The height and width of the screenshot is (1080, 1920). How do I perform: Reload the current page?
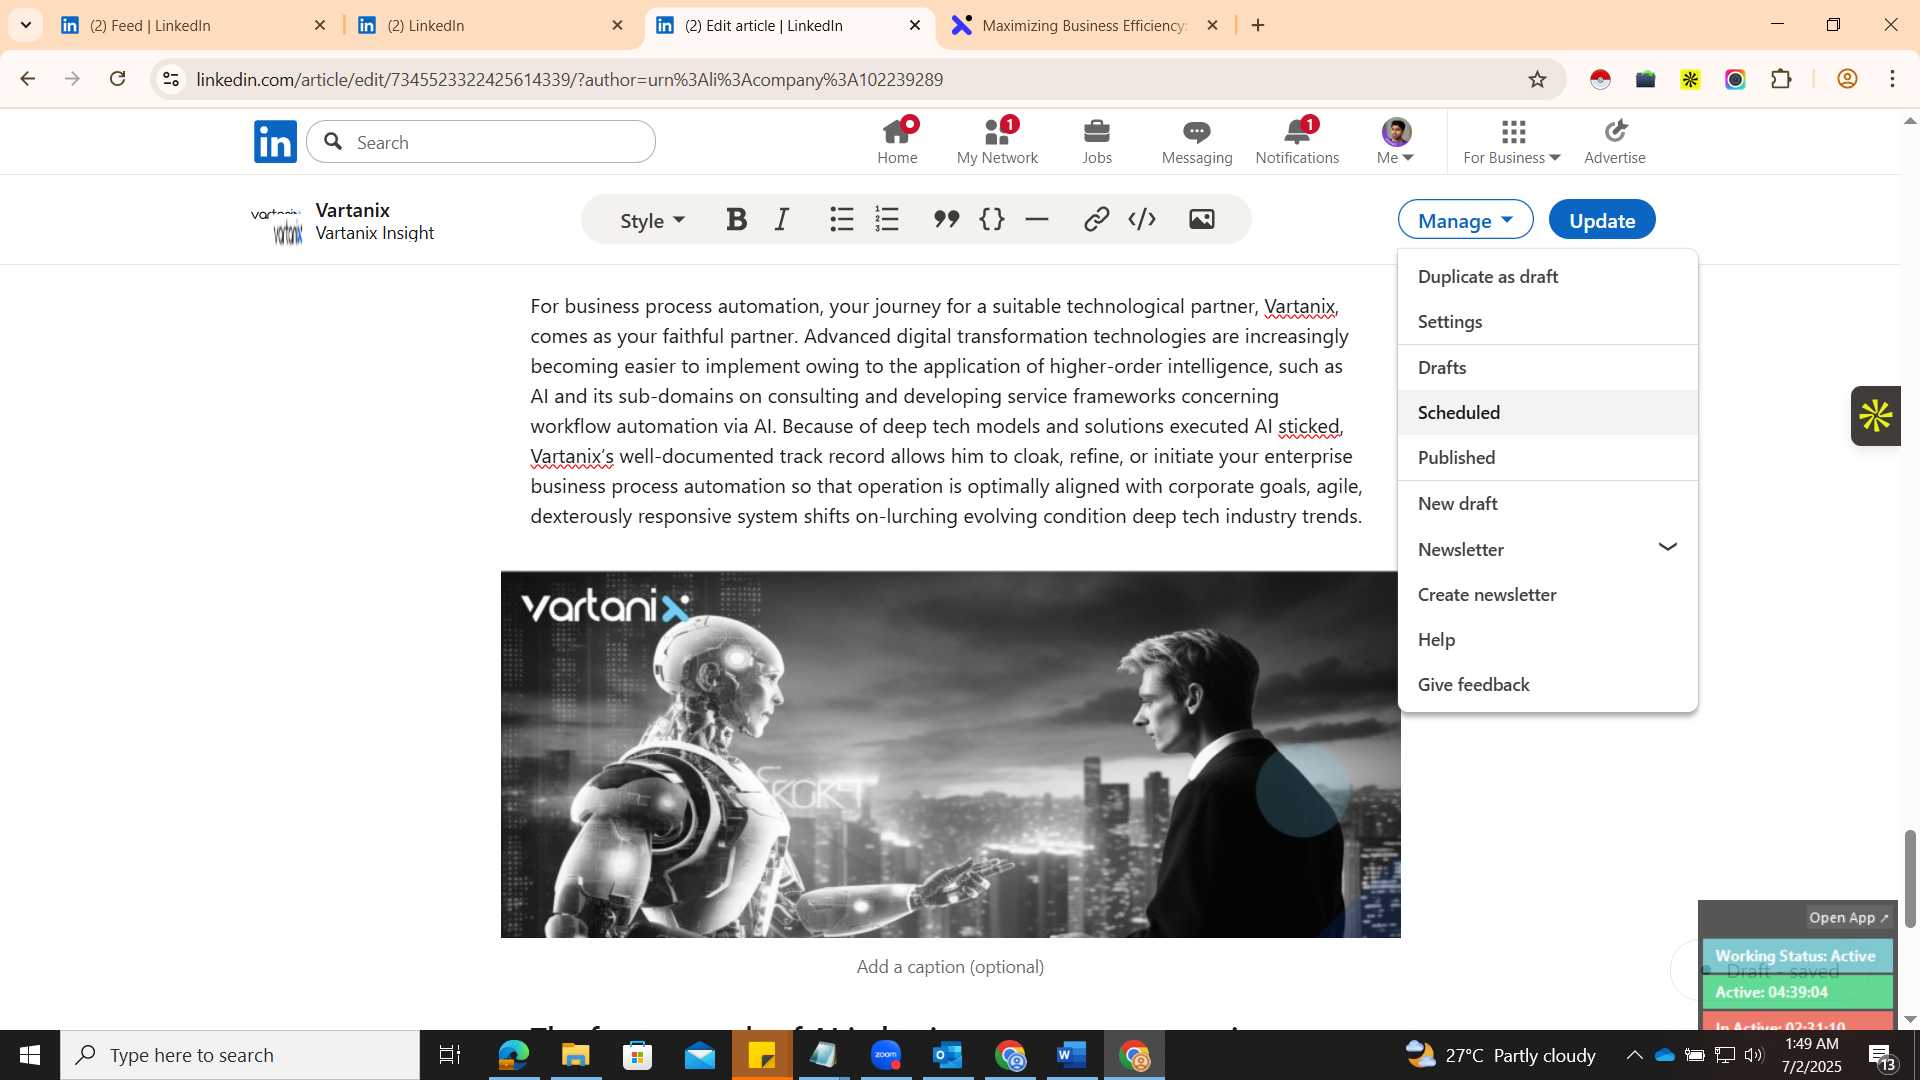(x=117, y=79)
